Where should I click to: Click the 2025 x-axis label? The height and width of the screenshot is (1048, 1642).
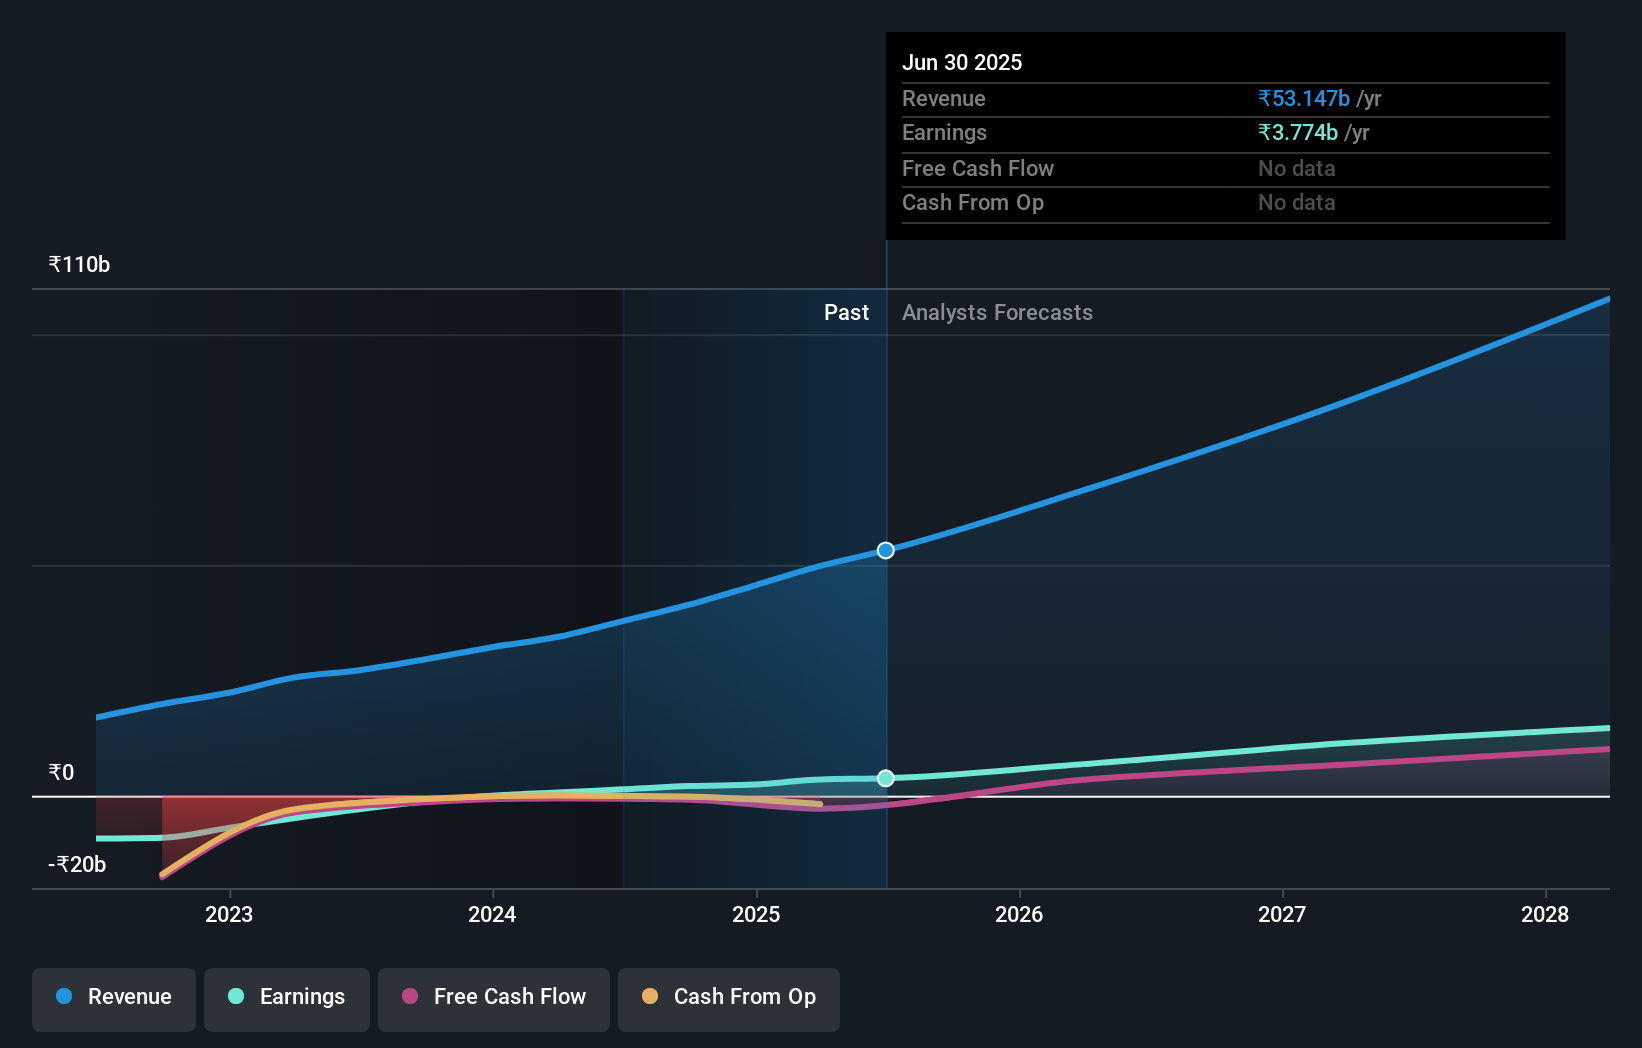coord(756,914)
